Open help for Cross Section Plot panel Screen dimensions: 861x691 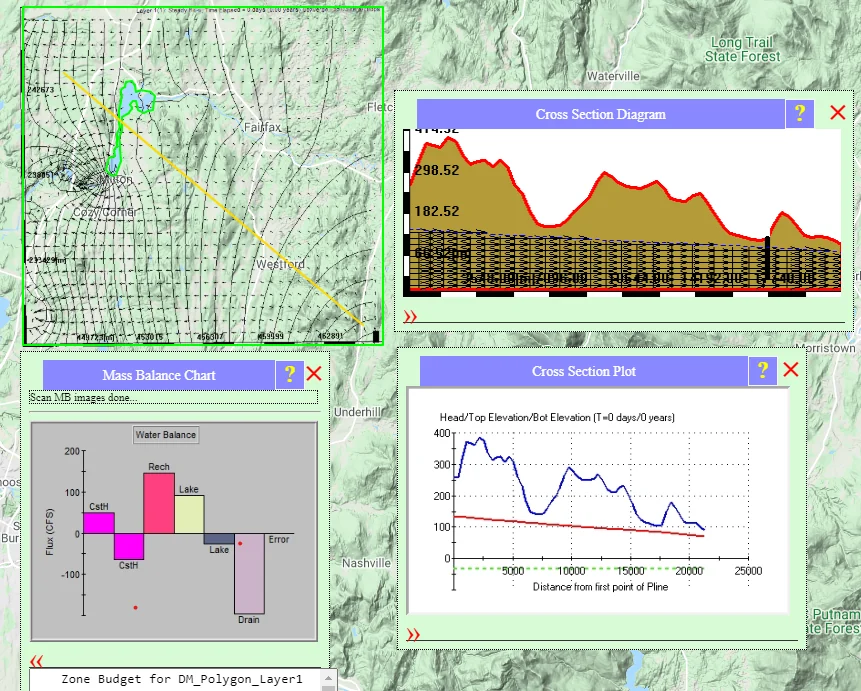(x=763, y=371)
